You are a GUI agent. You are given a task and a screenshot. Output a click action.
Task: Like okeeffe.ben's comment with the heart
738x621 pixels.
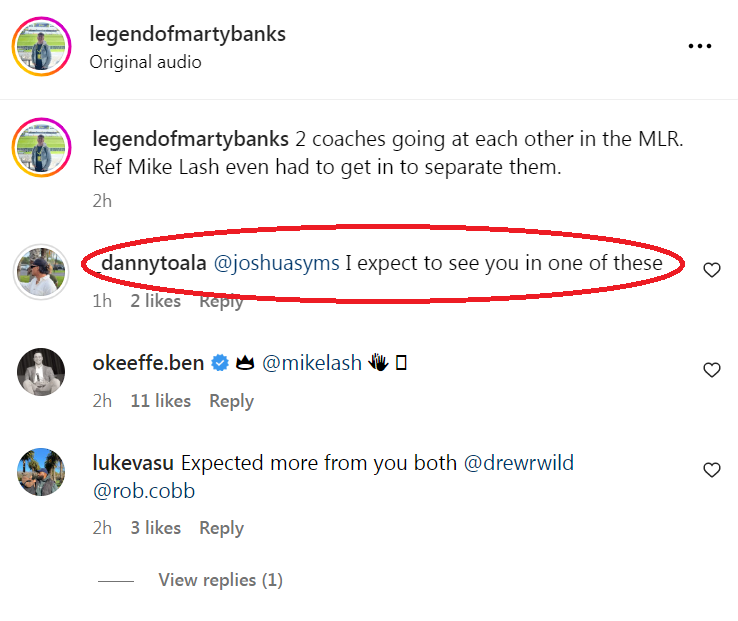pos(712,370)
